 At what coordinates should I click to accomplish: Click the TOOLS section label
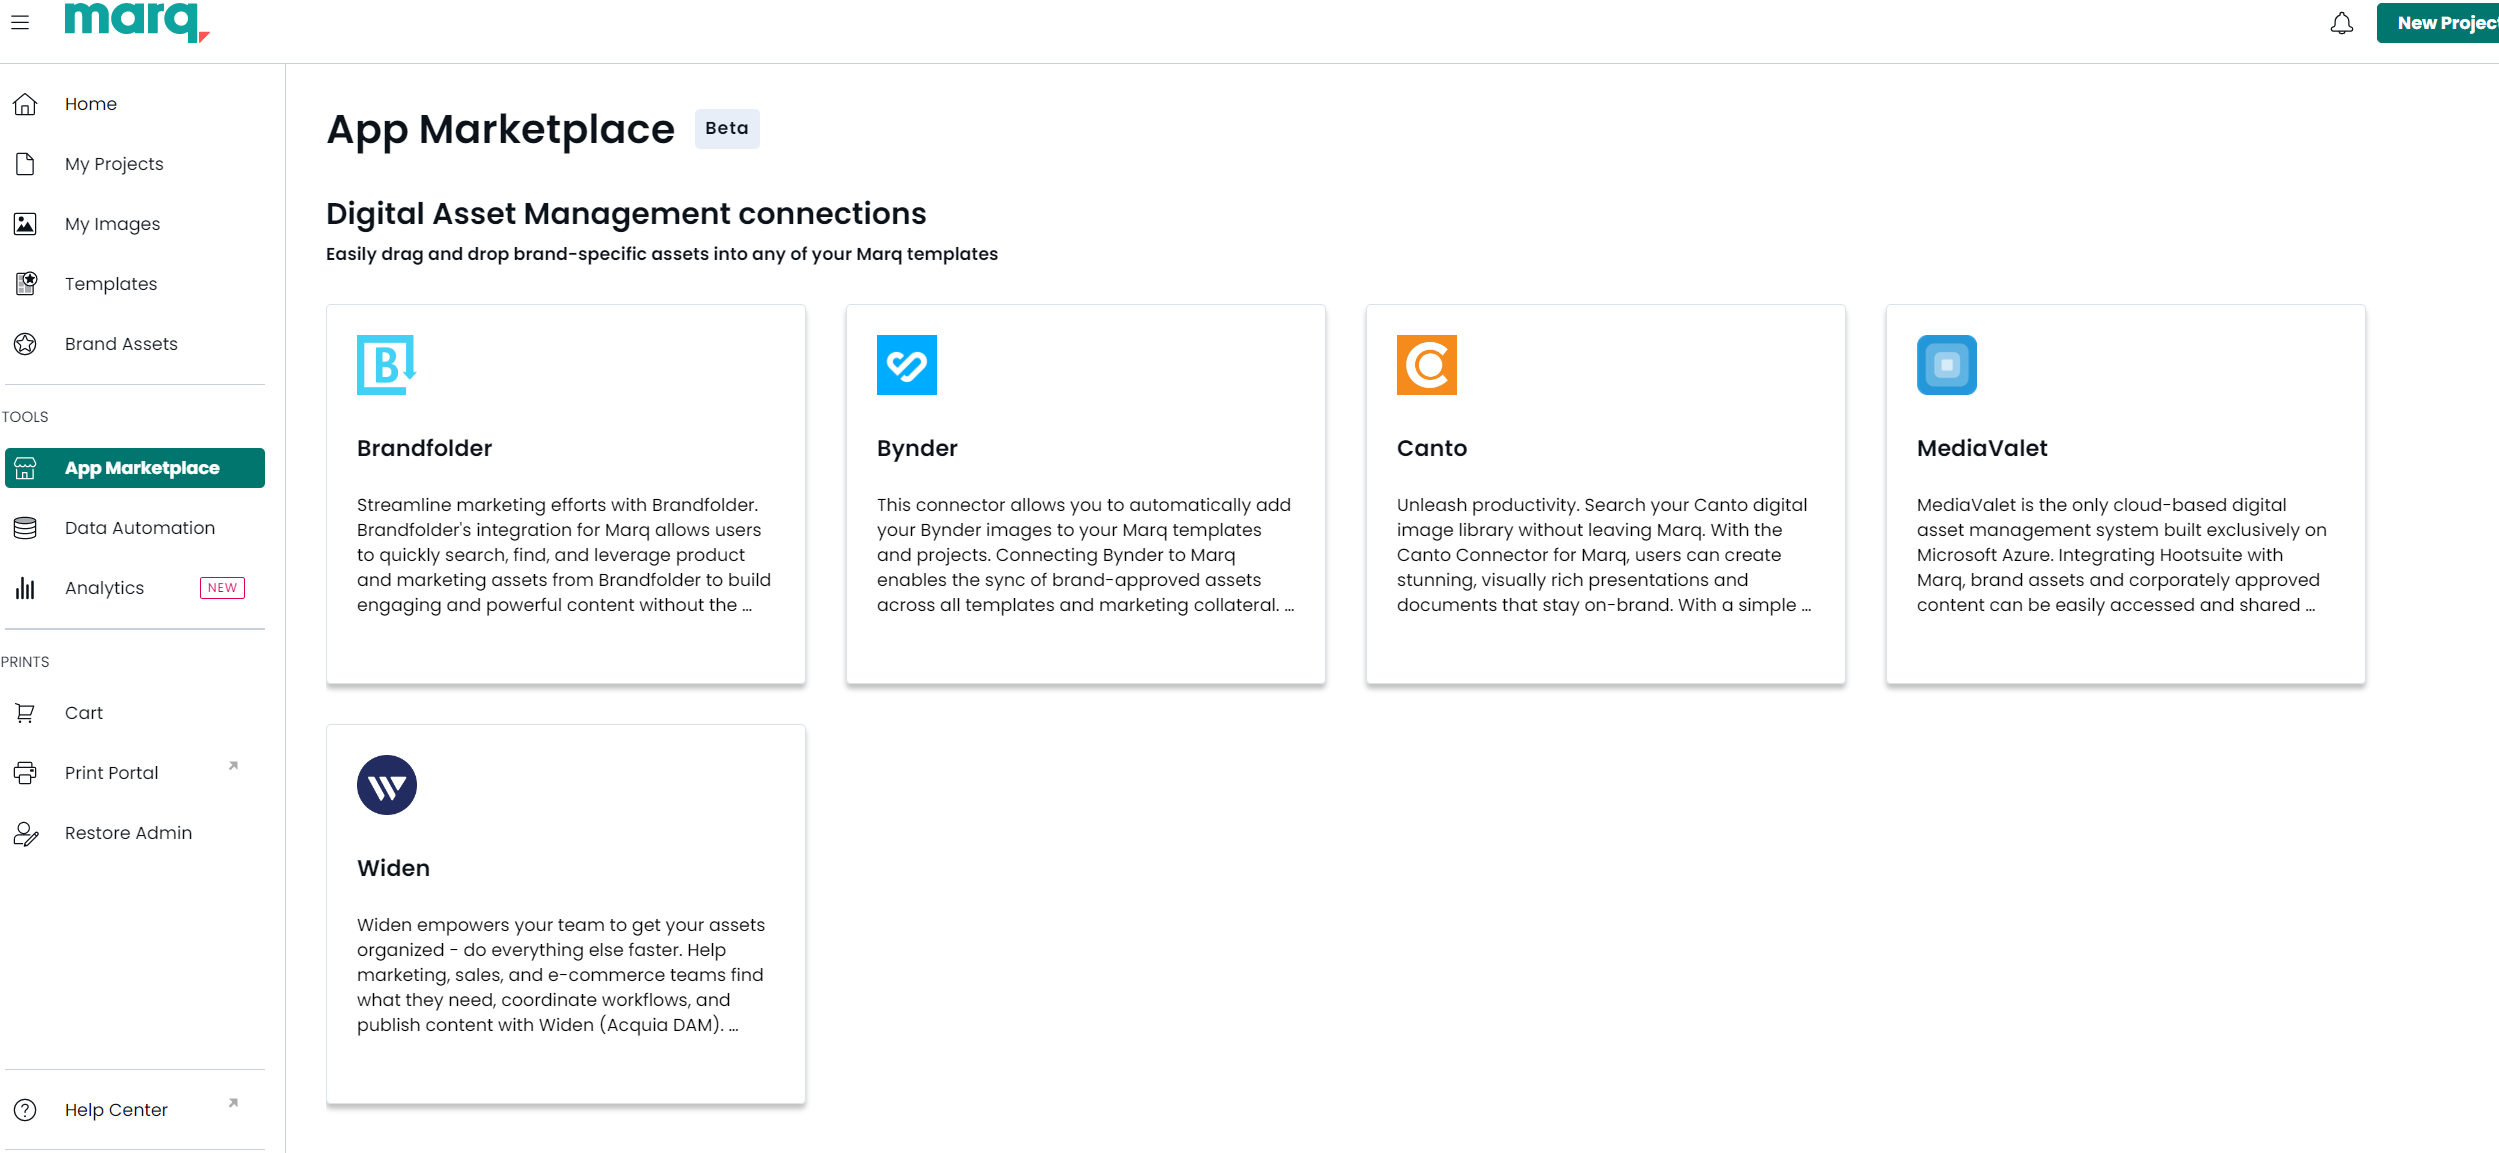(x=25, y=417)
